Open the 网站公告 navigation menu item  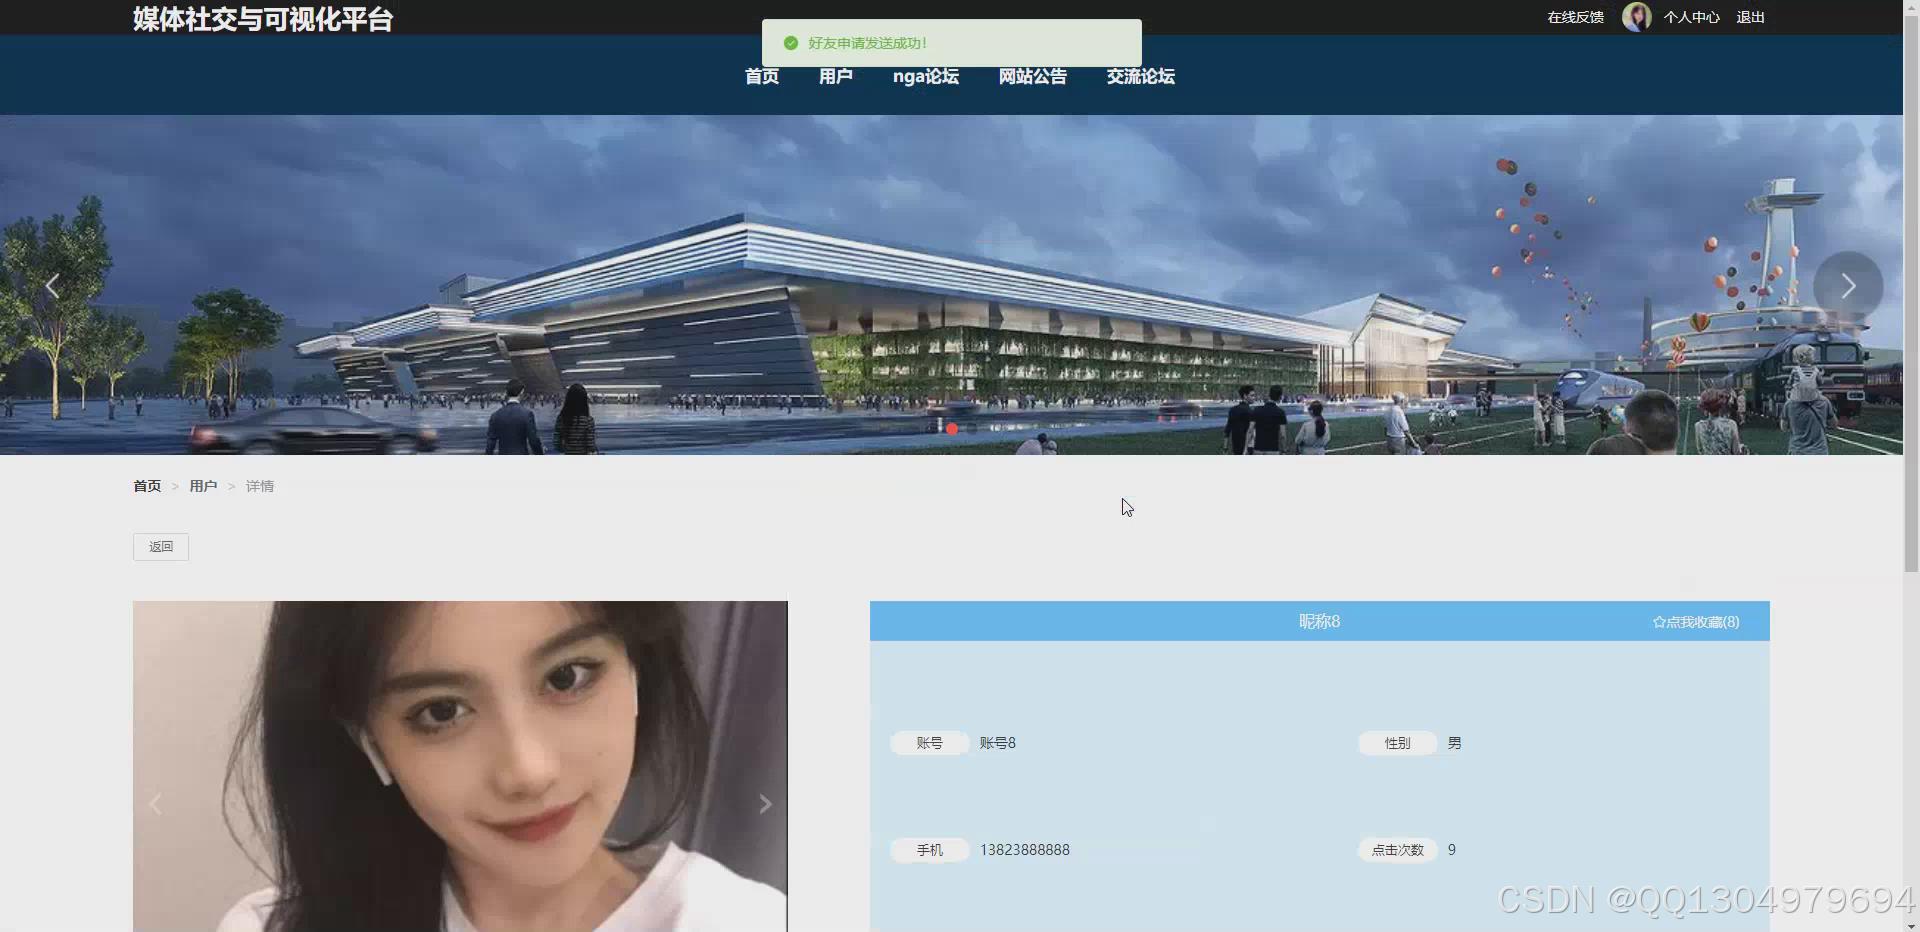(1033, 76)
